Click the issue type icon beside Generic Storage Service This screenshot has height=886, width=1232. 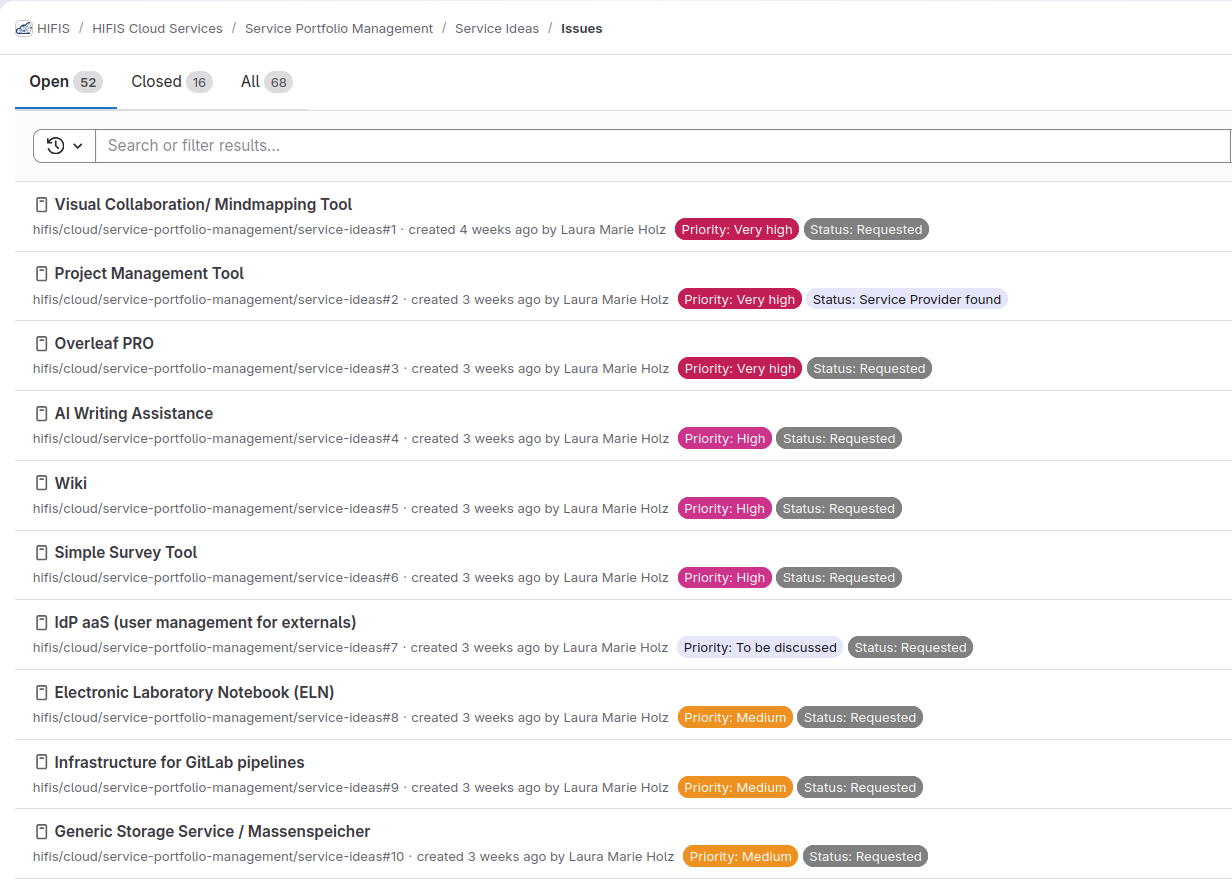tap(41, 831)
